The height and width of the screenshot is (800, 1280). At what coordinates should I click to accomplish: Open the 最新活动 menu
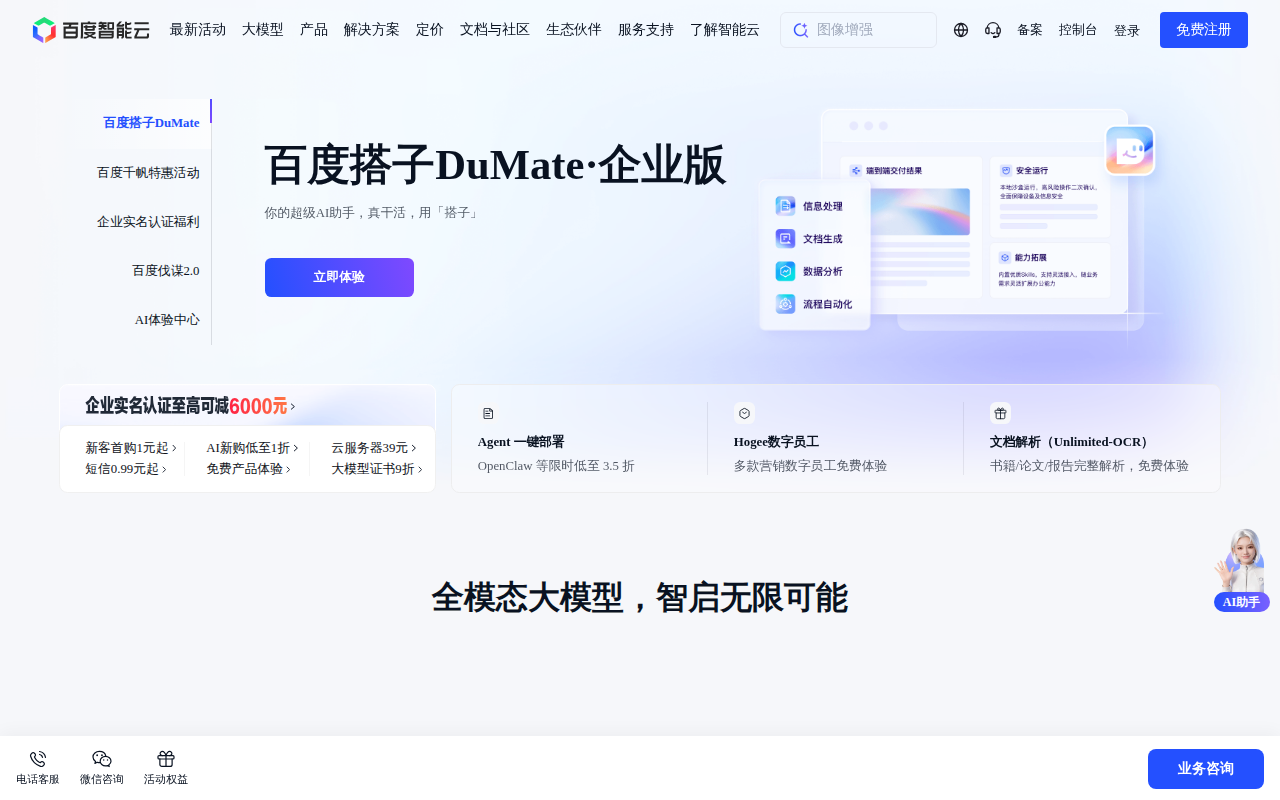(x=198, y=30)
